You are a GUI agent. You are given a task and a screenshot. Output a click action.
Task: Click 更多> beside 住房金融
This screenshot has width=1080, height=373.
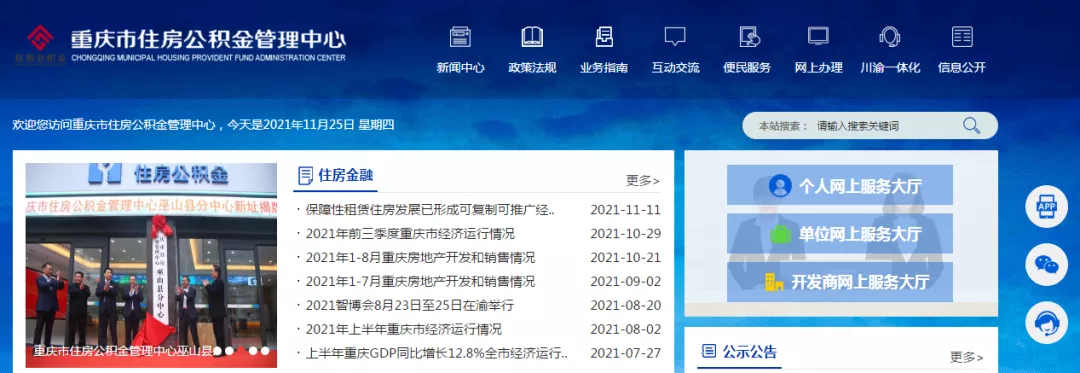tap(643, 180)
